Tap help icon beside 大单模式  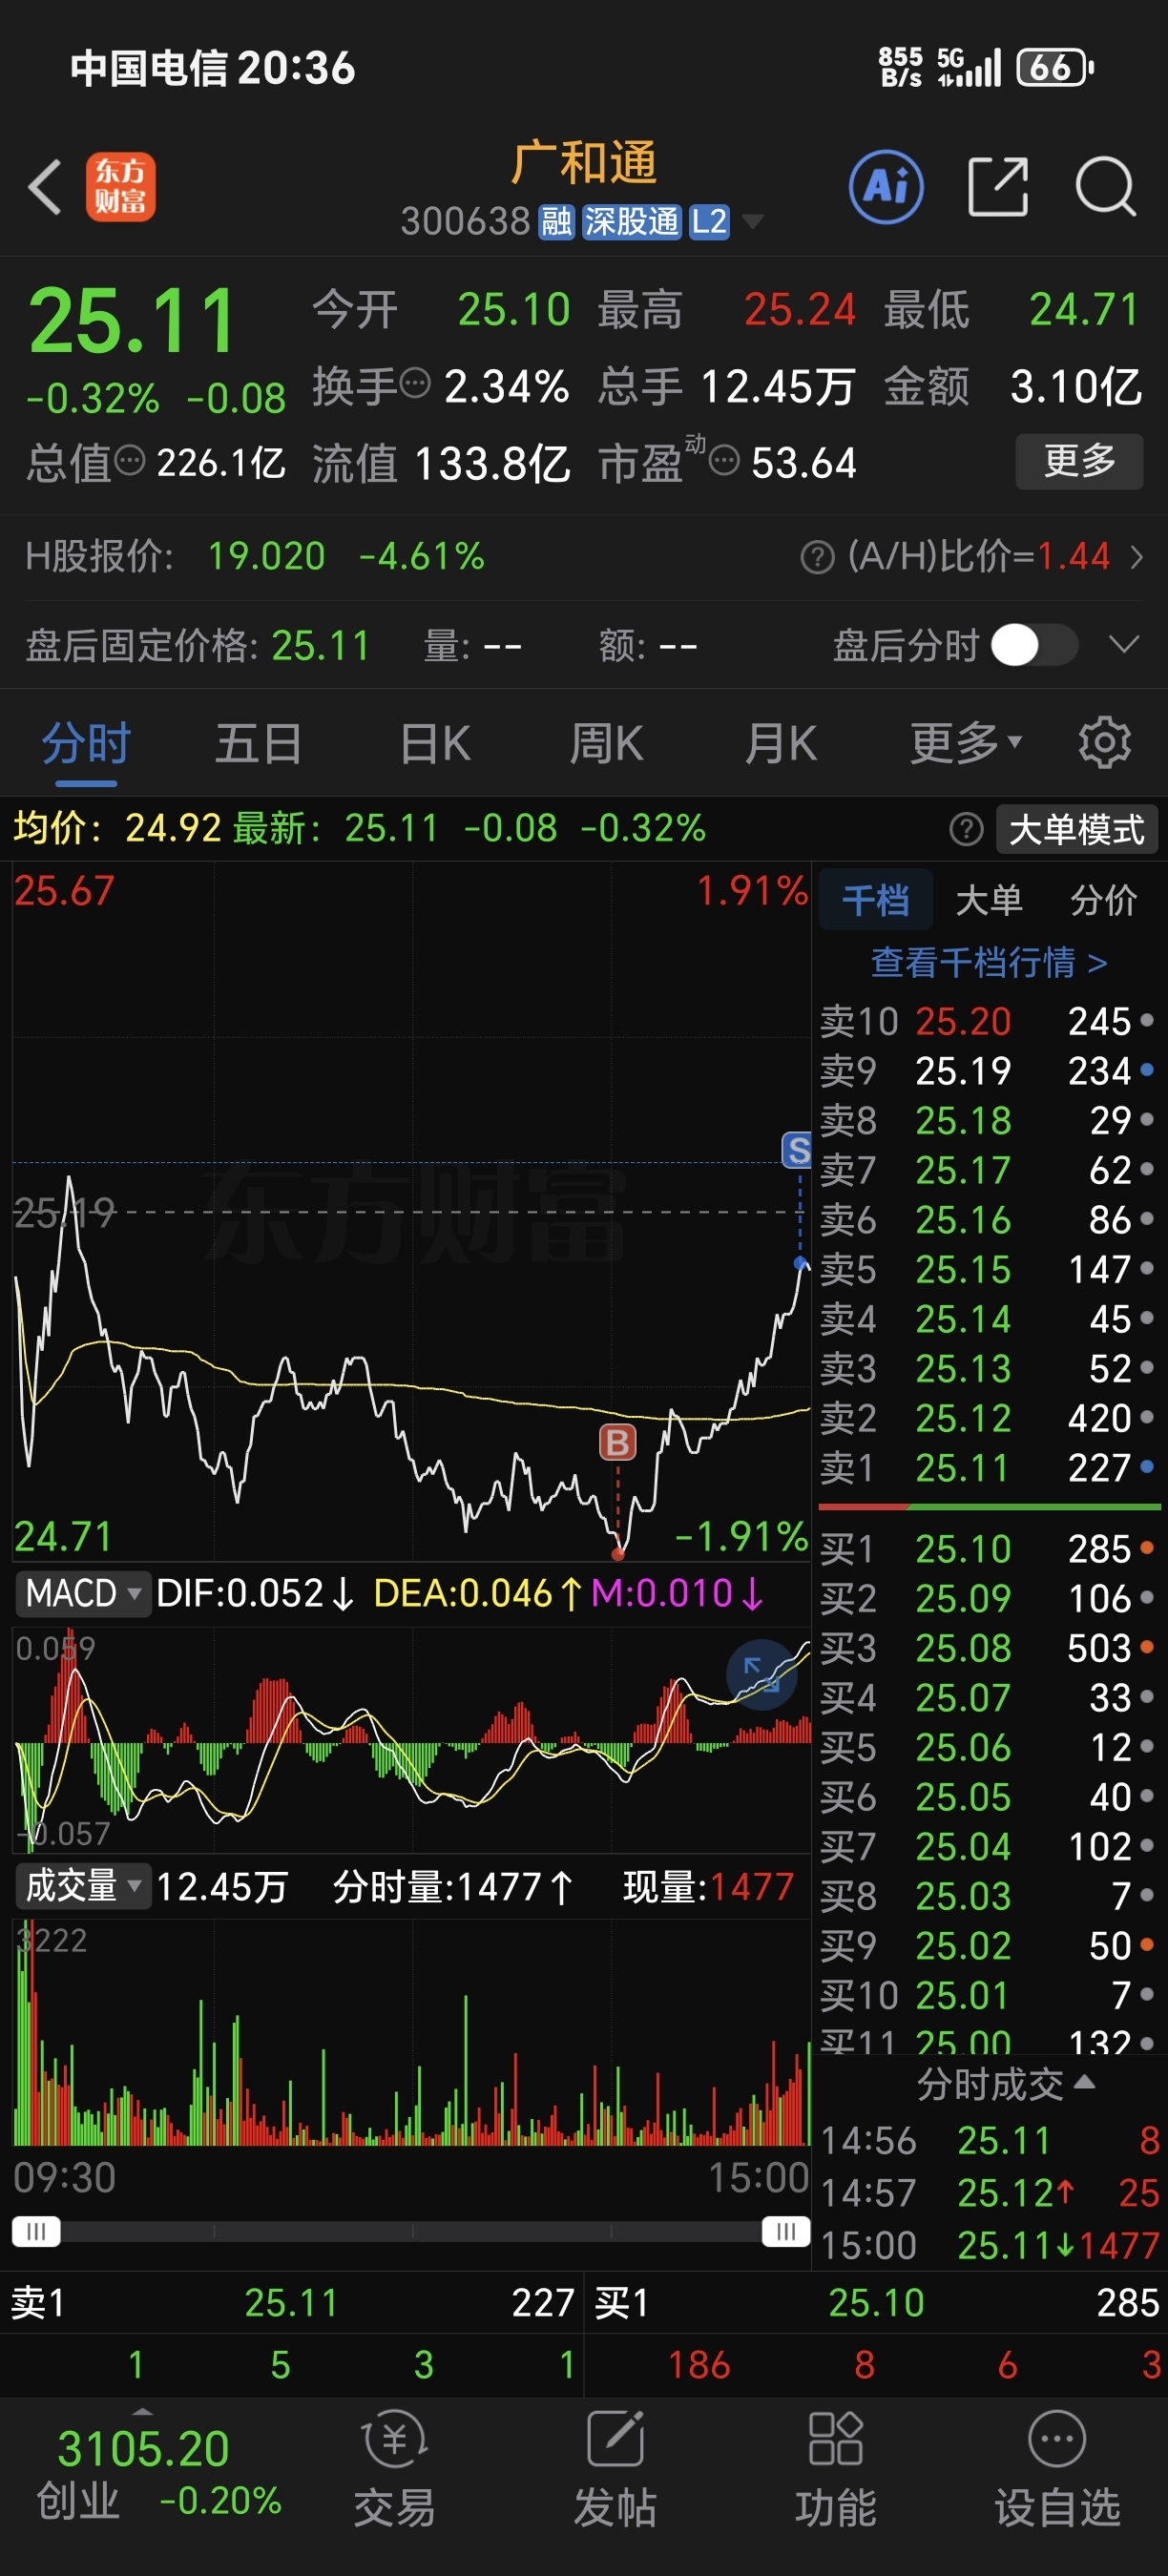point(966,829)
